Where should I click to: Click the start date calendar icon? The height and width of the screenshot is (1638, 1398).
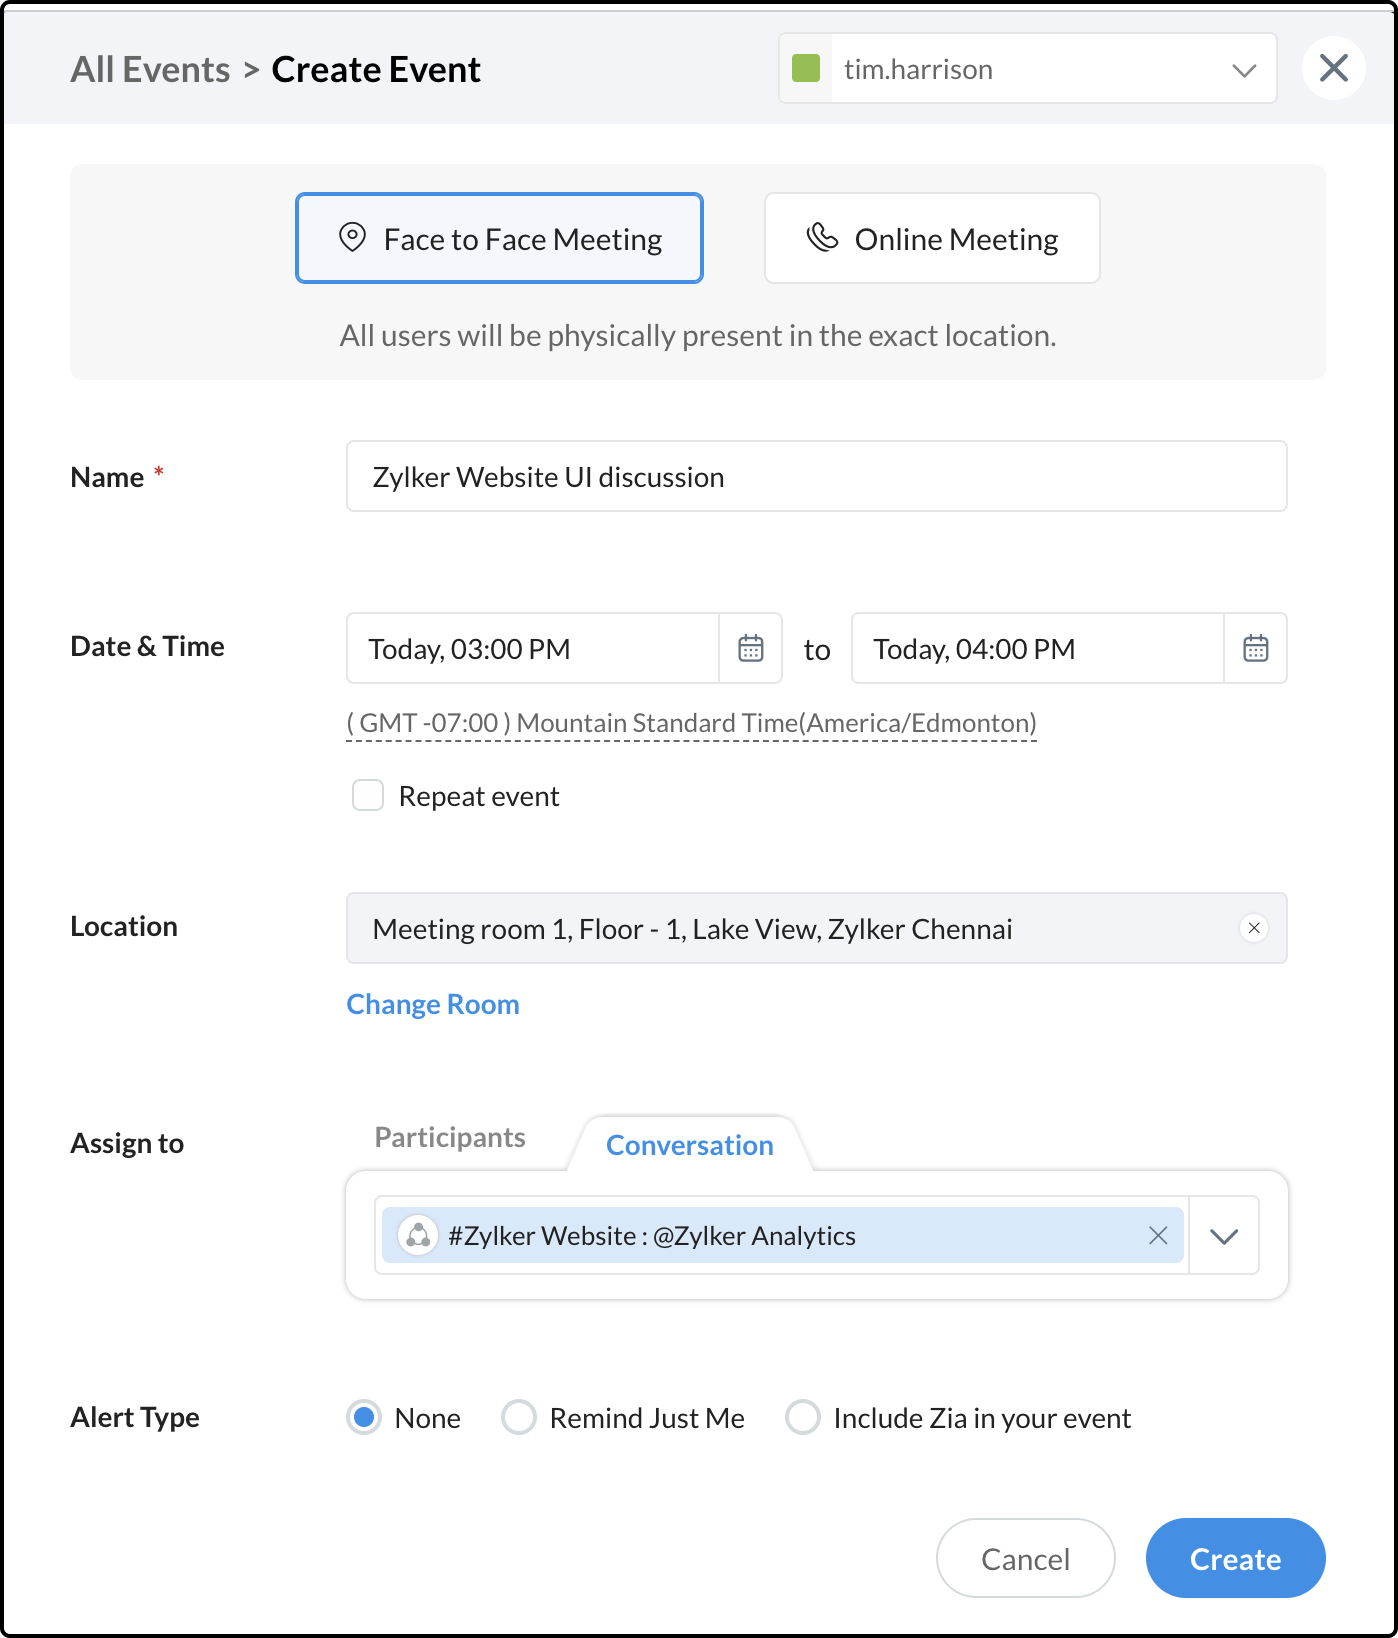click(x=750, y=648)
